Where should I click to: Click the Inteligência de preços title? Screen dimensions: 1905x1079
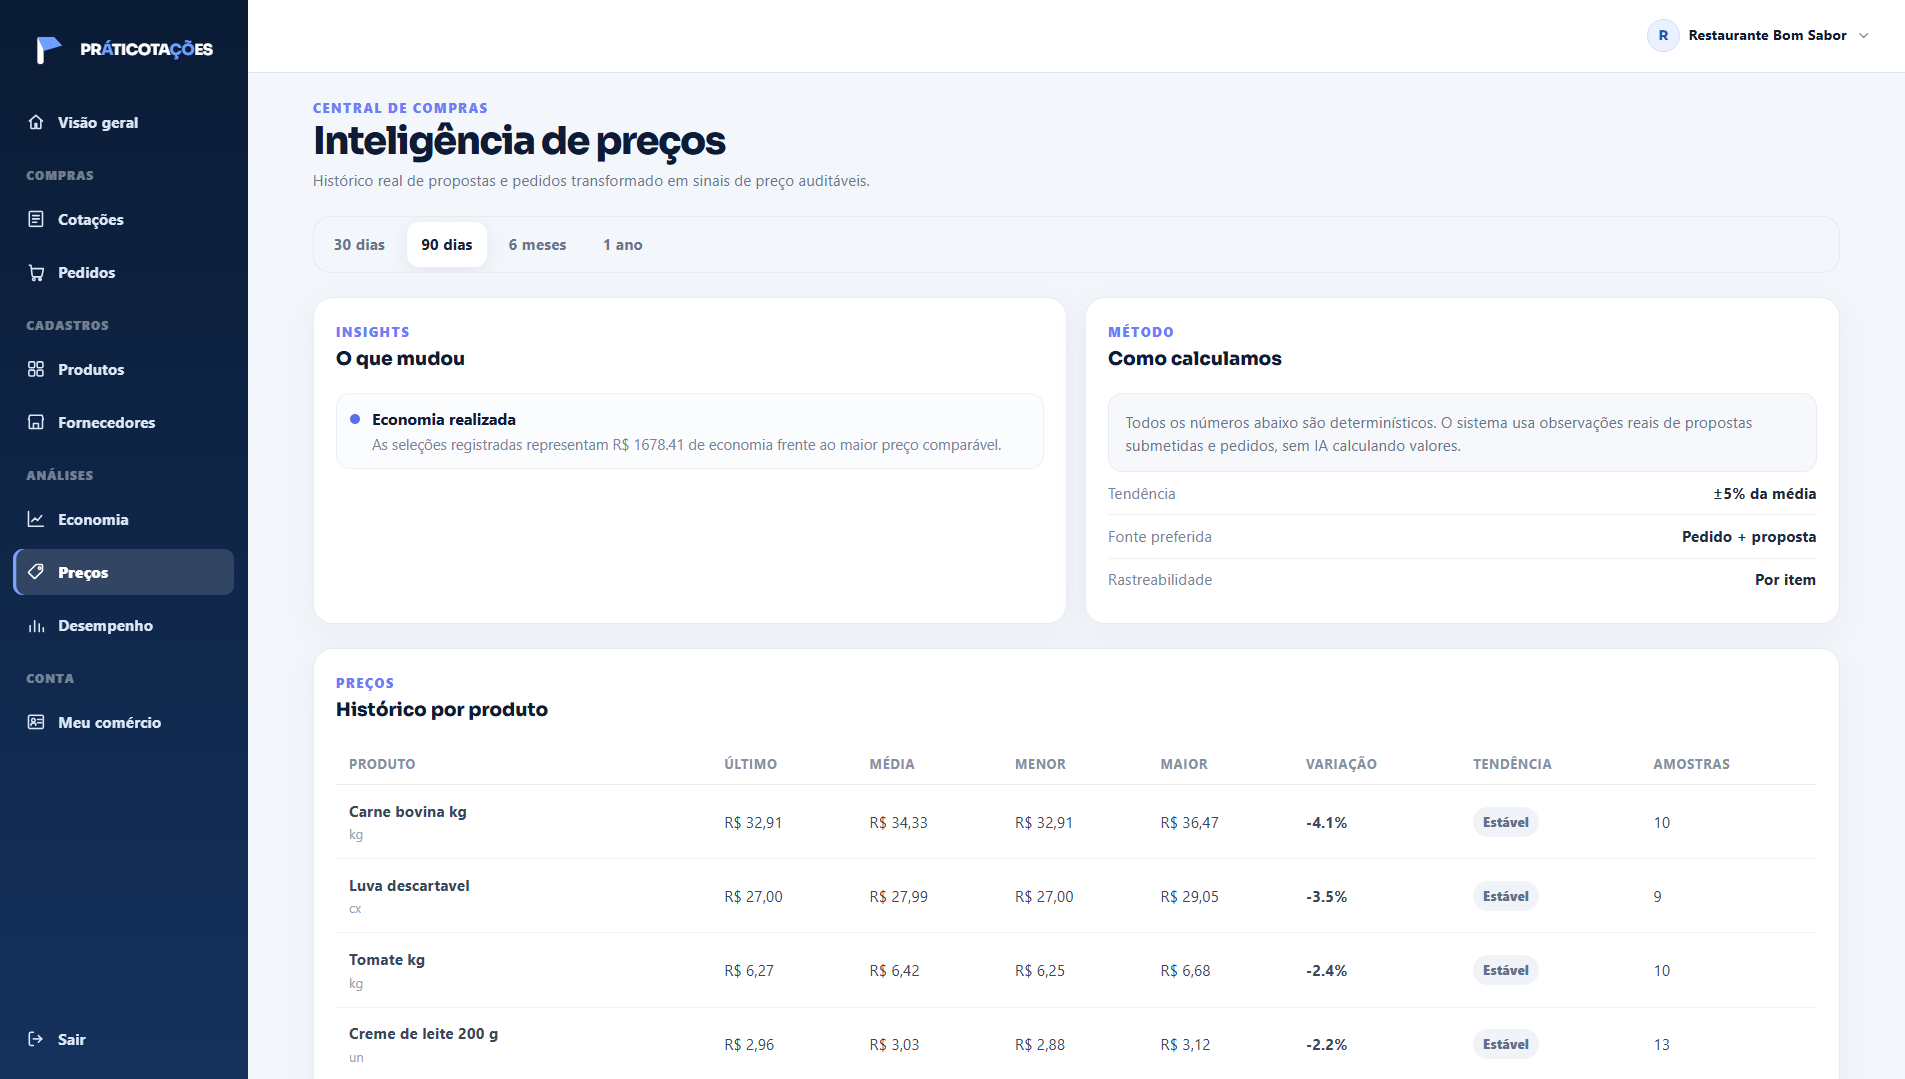click(519, 141)
